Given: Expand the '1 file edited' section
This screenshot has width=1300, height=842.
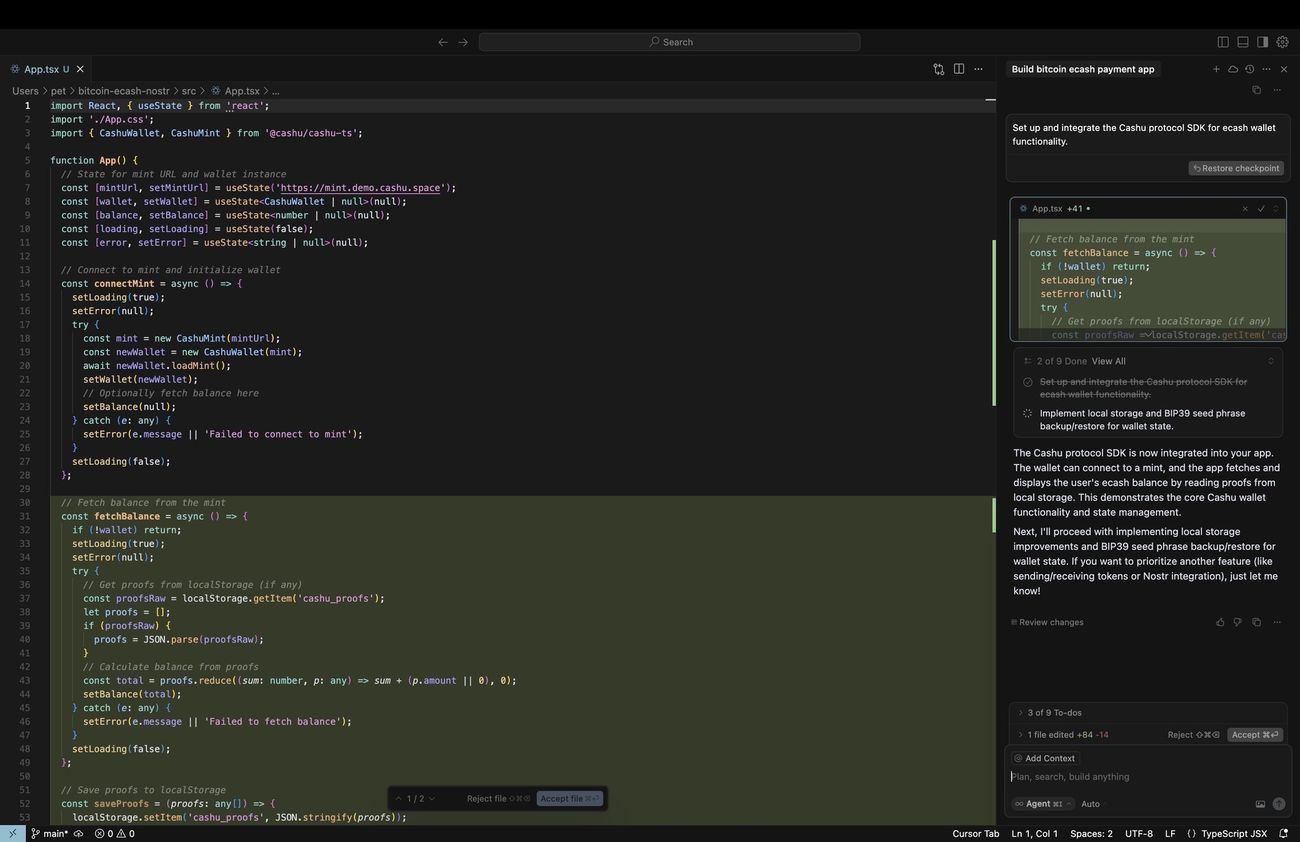Looking at the screenshot, I should coord(1063,735).
